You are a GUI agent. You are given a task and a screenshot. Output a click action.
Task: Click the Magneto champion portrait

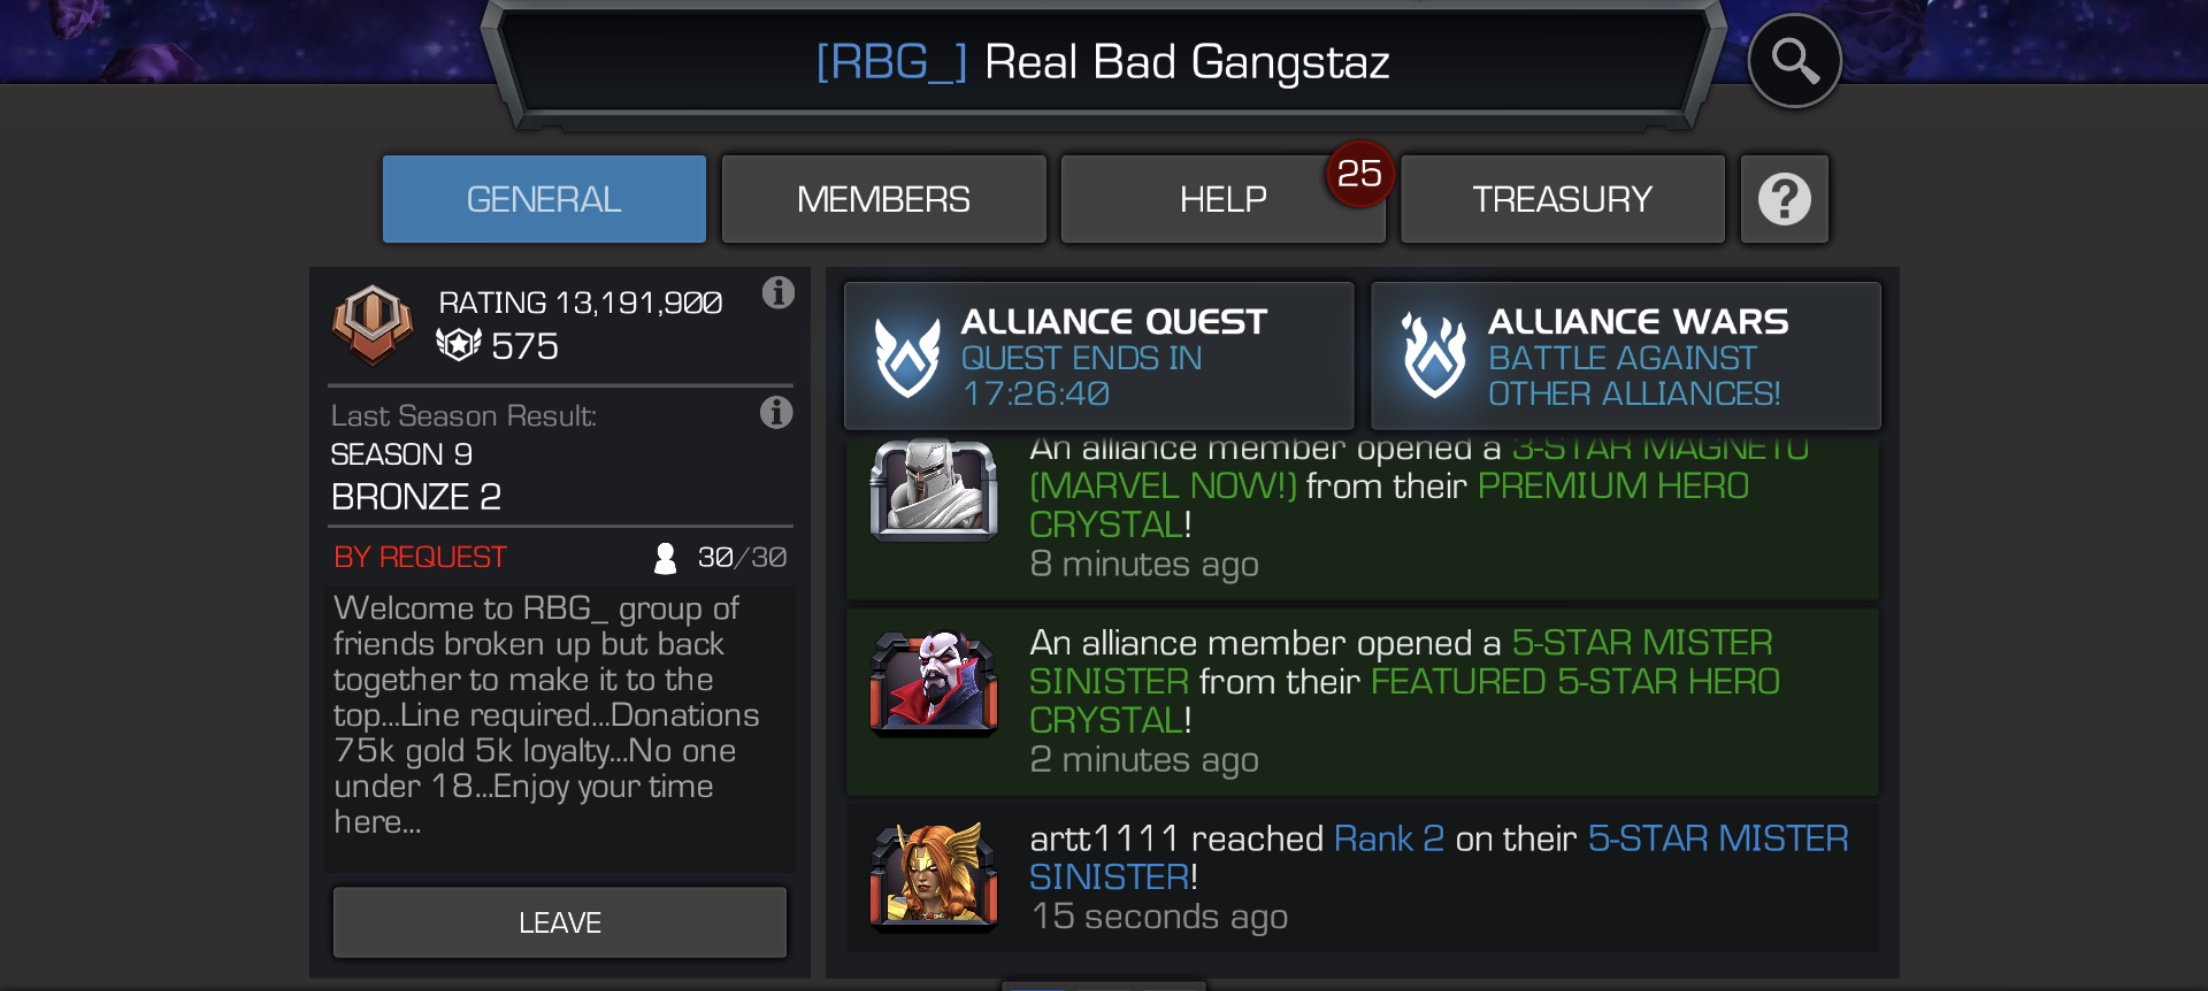(934, 491)
